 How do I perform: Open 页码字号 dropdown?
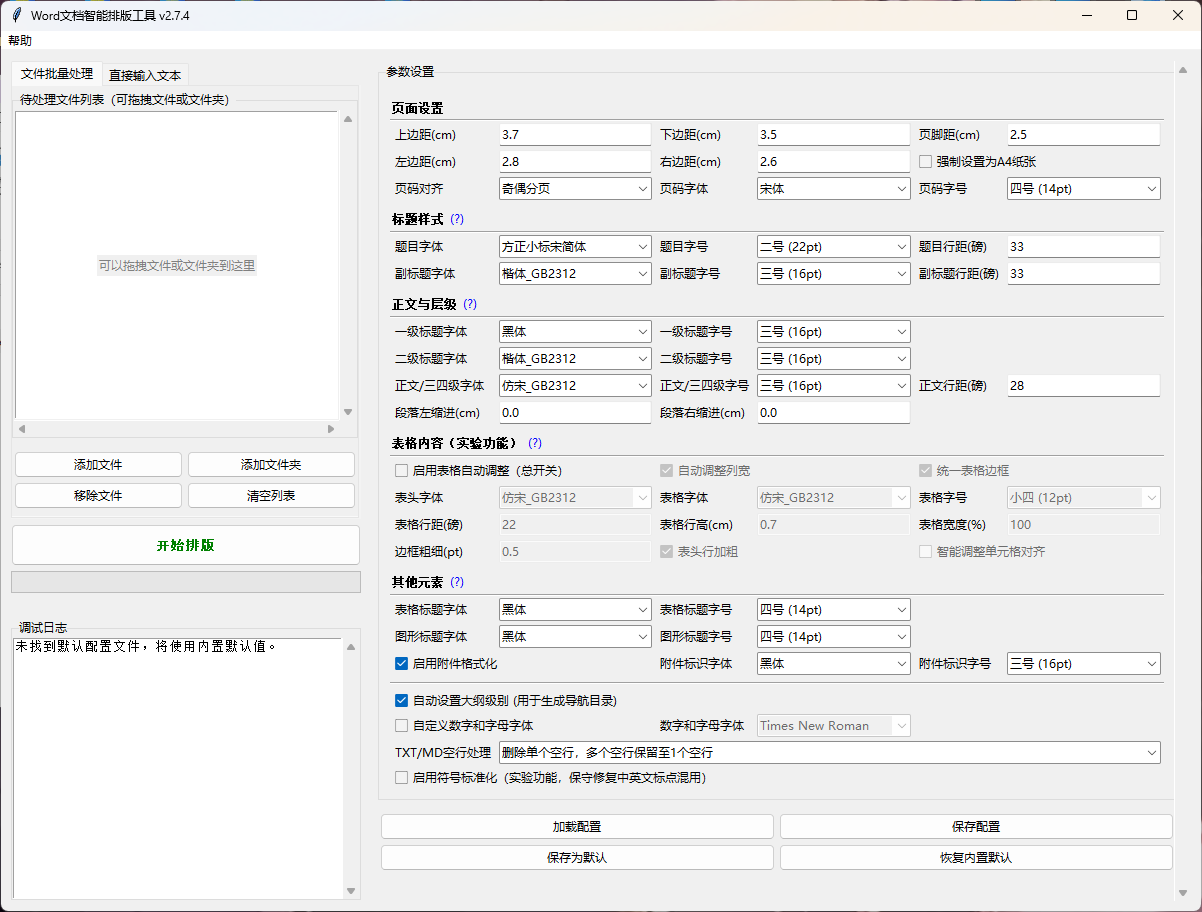click(x=1083, y=188)
